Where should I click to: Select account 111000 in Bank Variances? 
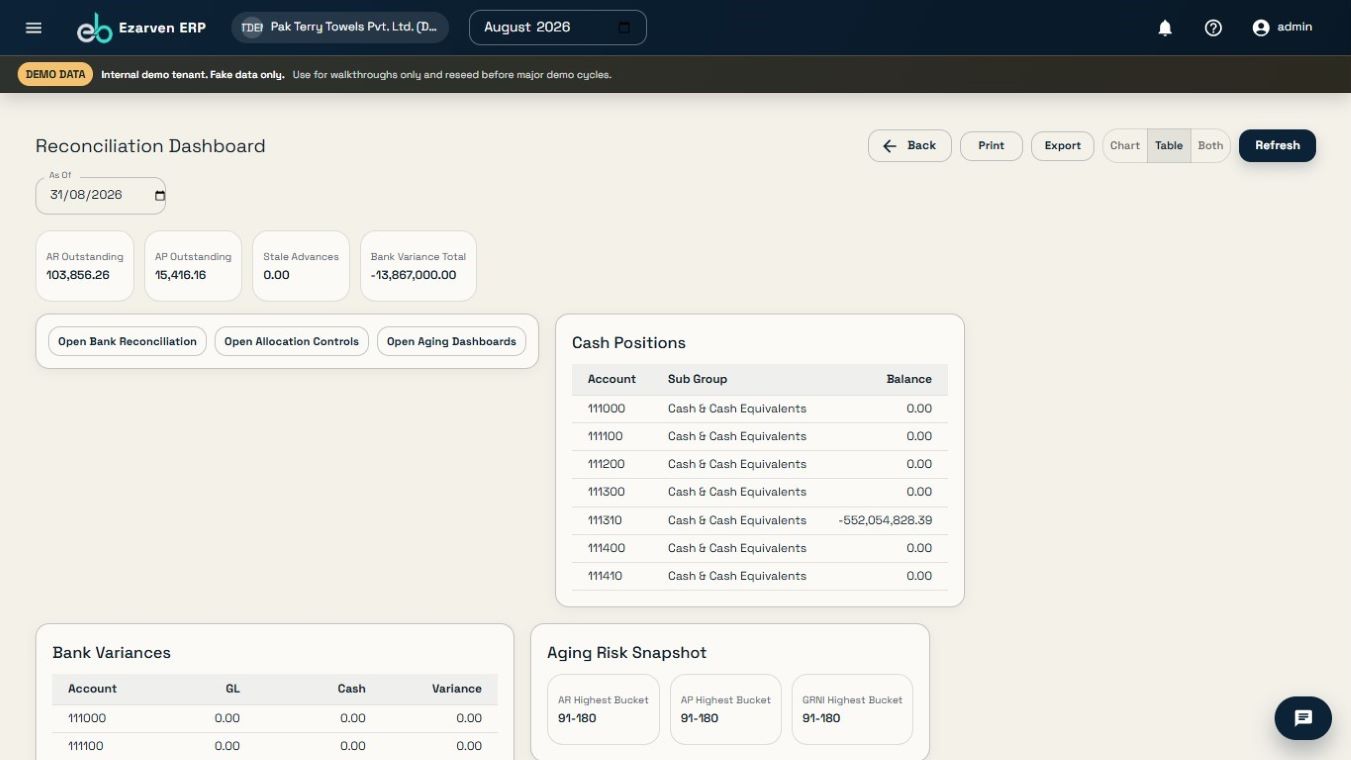point(275,719)
